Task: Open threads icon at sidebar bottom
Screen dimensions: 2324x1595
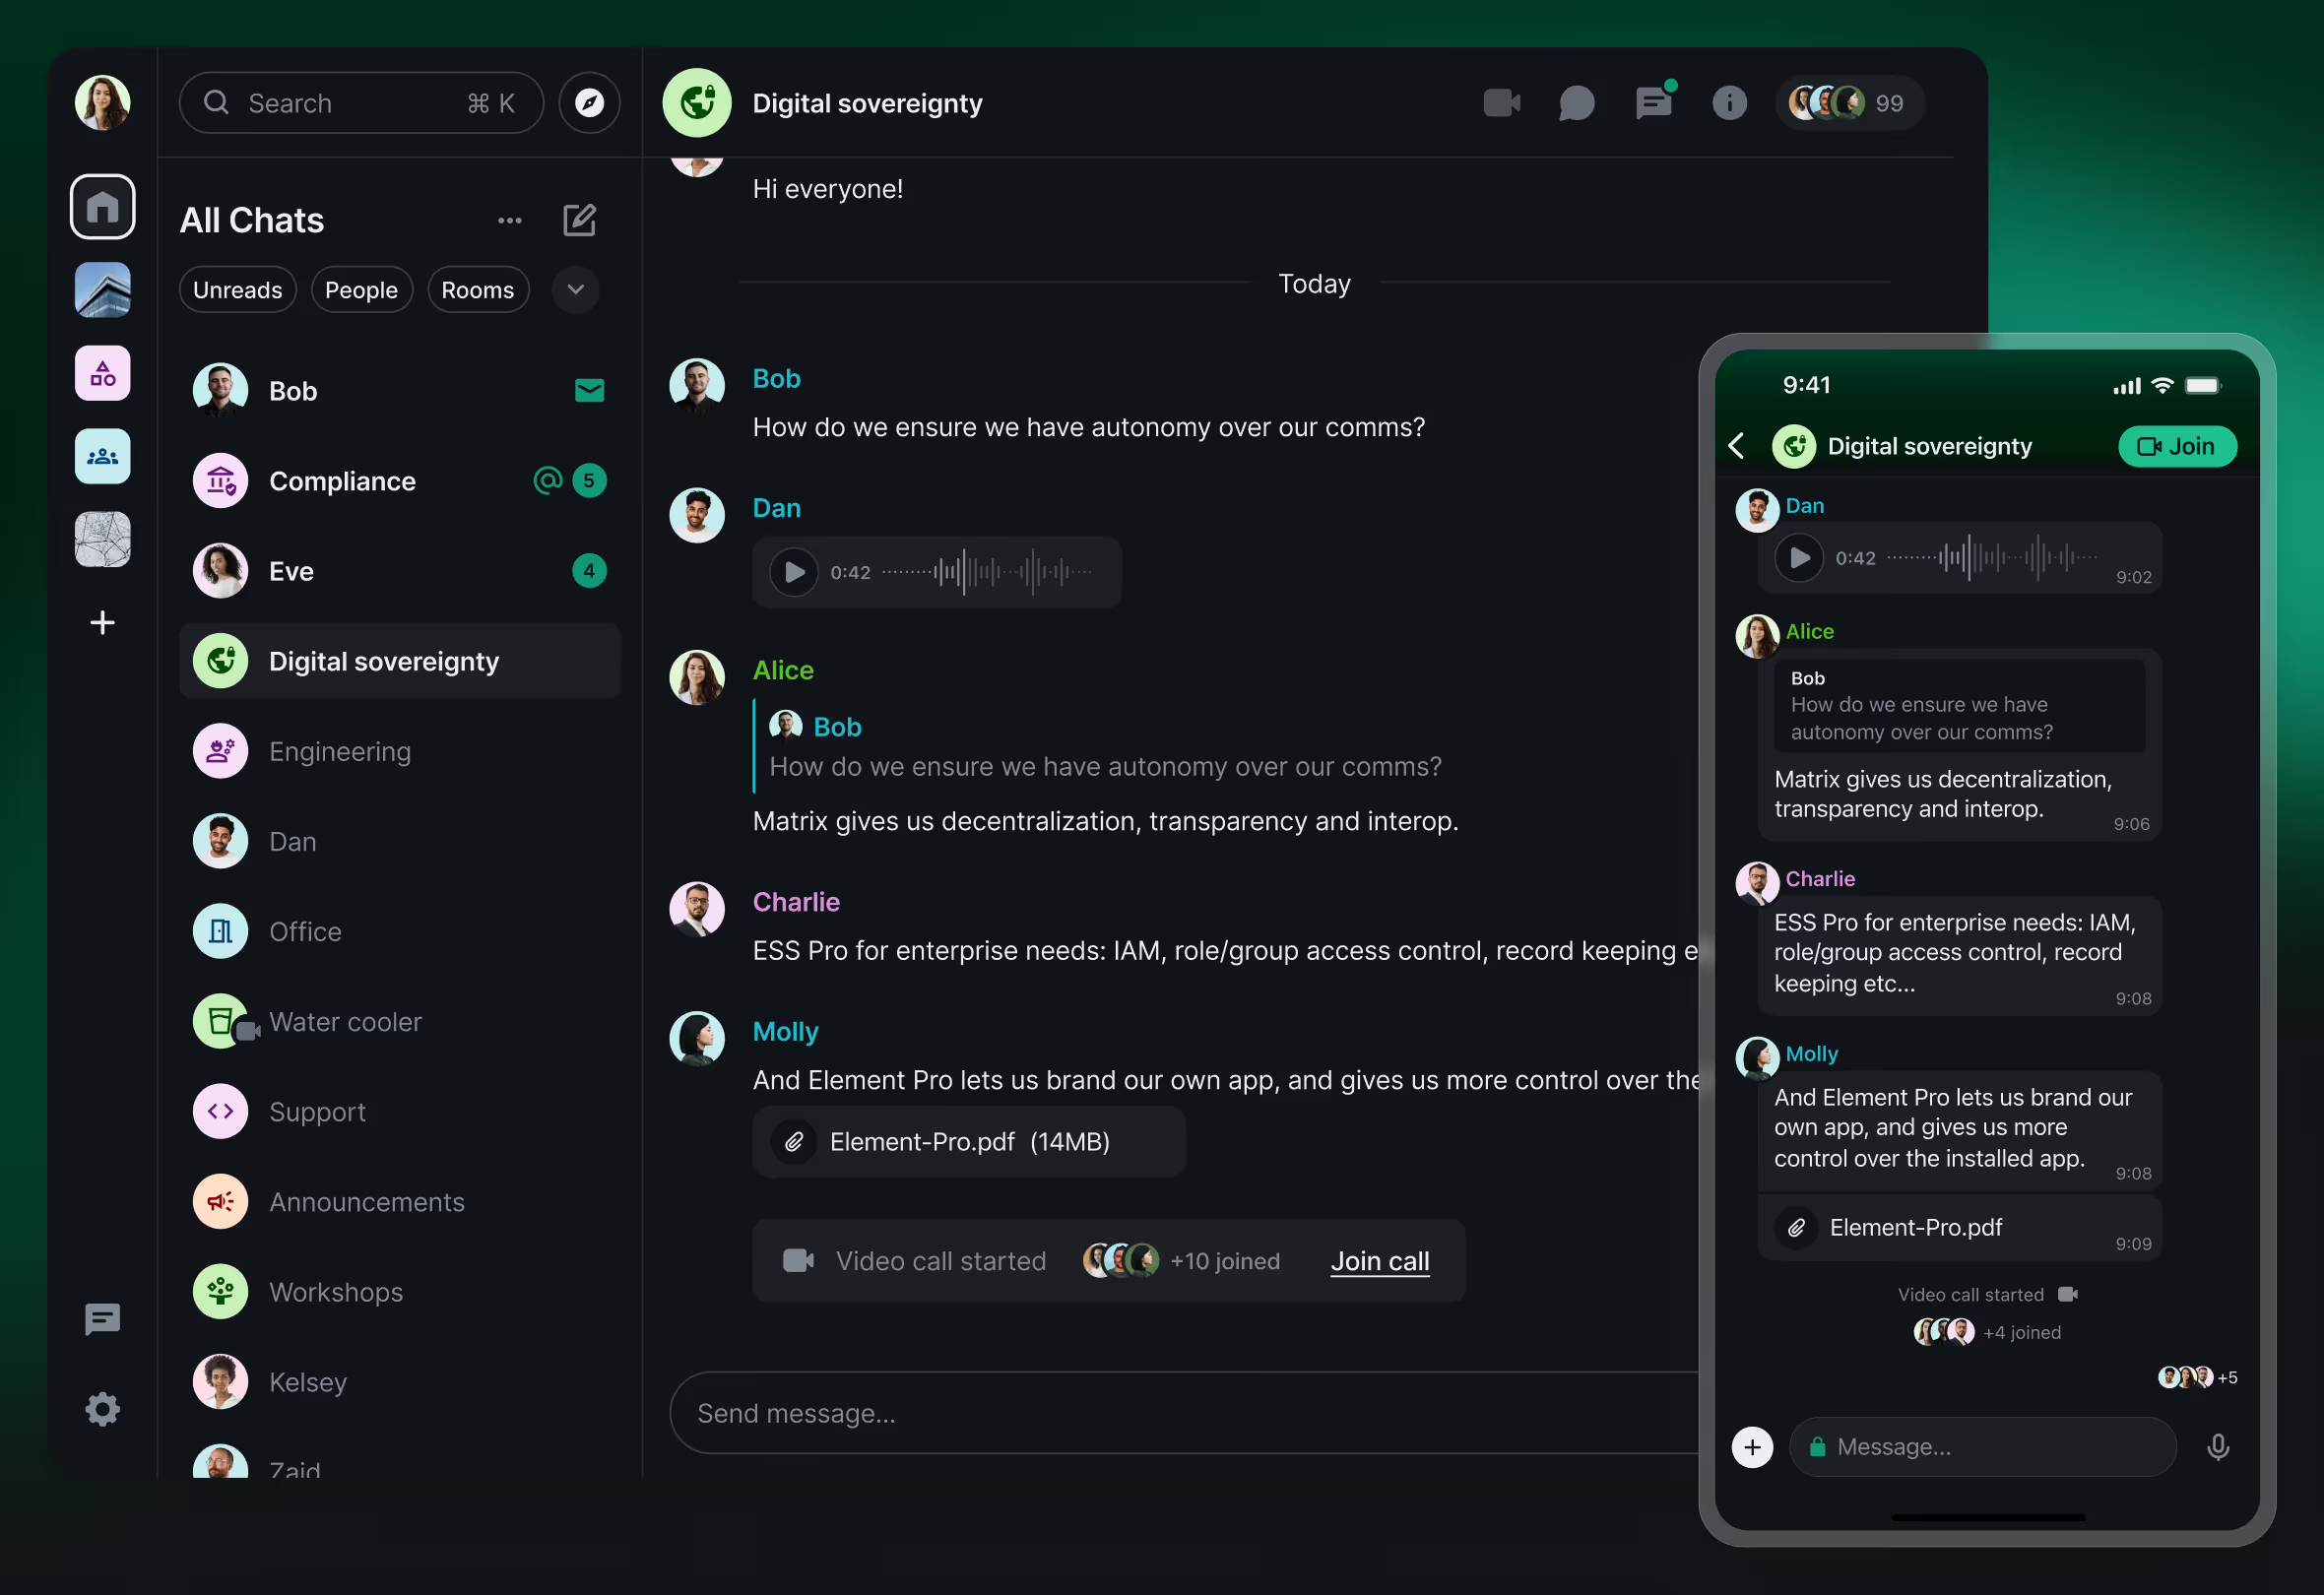Action: pos(103,1320)
